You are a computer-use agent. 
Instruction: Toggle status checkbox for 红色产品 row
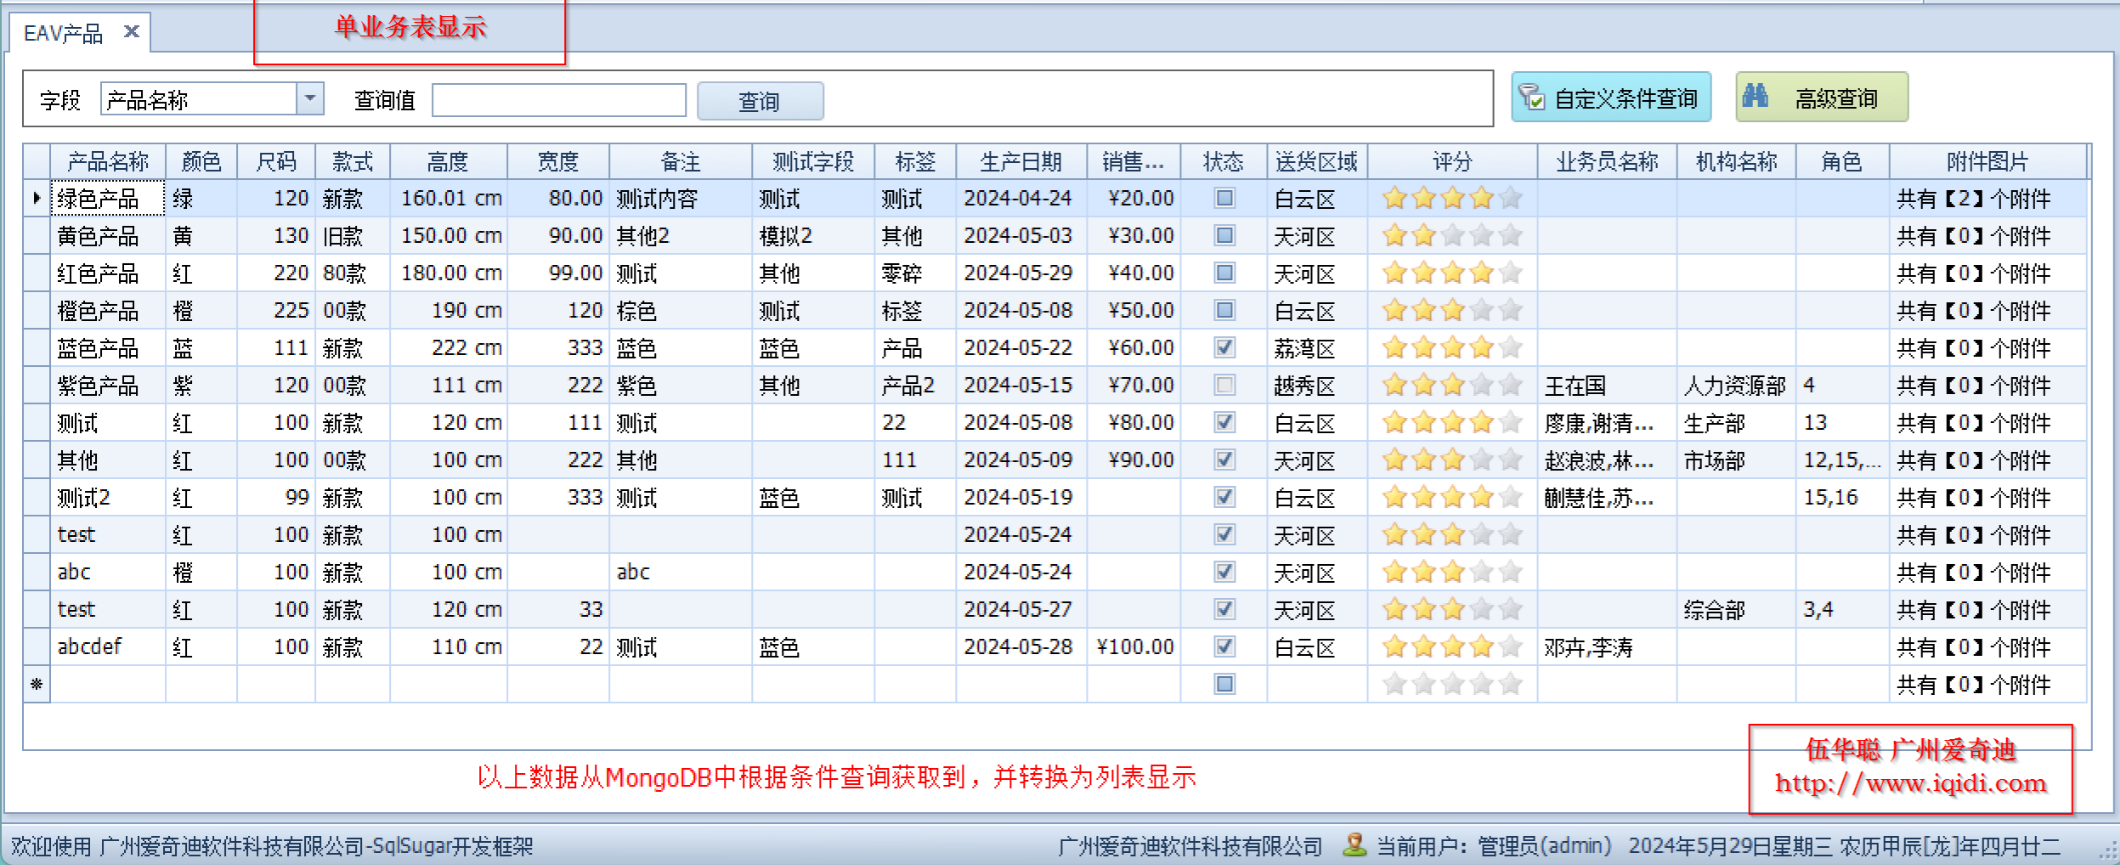click(1224, 273)
